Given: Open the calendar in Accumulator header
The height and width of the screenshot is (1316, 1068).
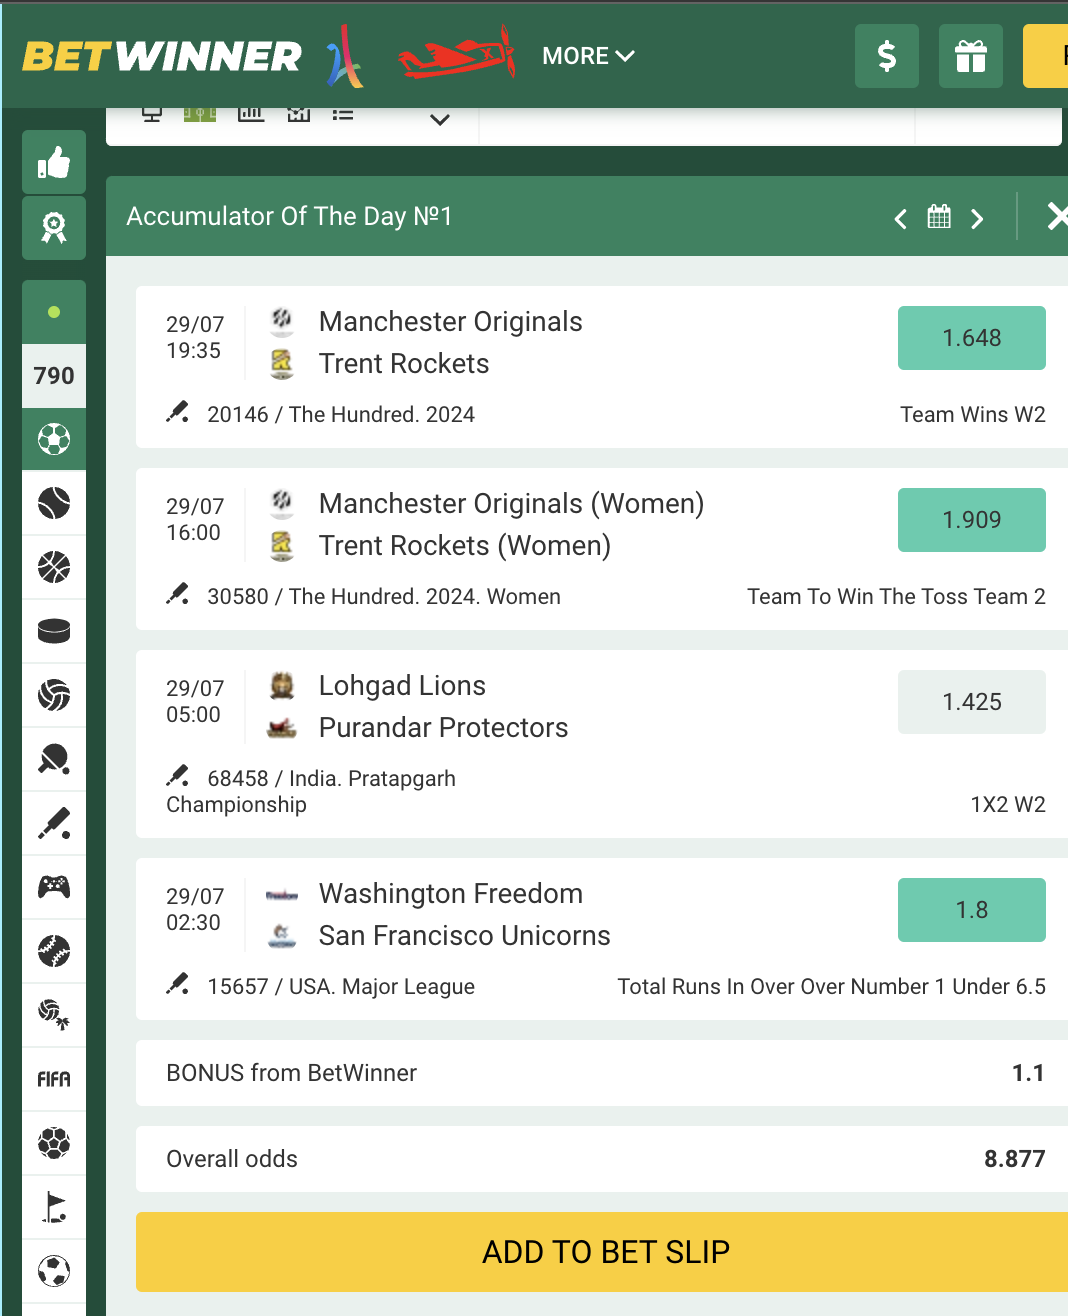Looking at the screenshot, I should click(939, 217).
